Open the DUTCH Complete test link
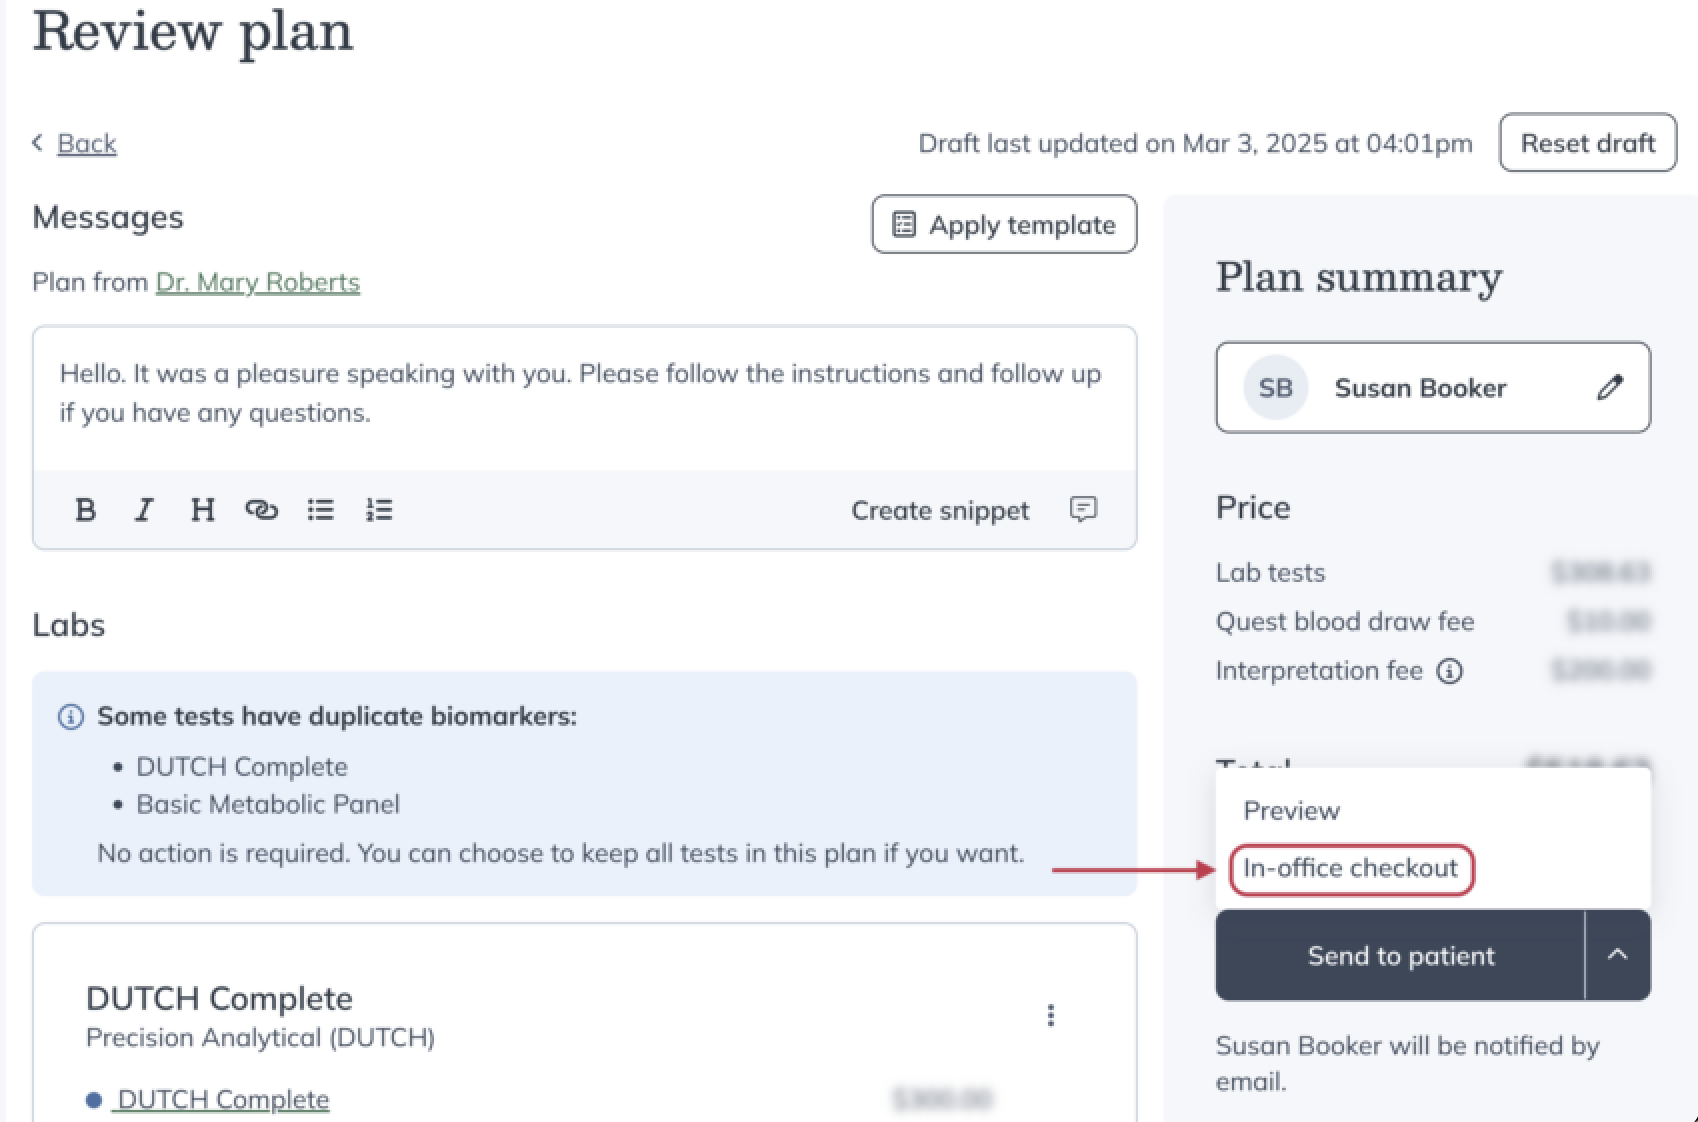 pyautogui.click(x=222, y=1099)
